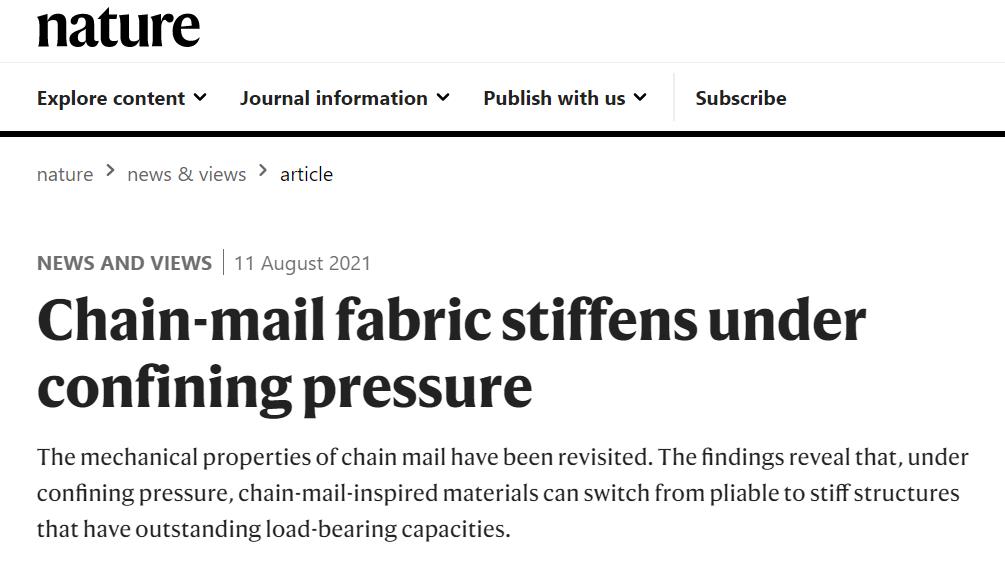1005x580 pixels.
Task: Expand the Publish with us chevron arrow
Action: (640, 97)
